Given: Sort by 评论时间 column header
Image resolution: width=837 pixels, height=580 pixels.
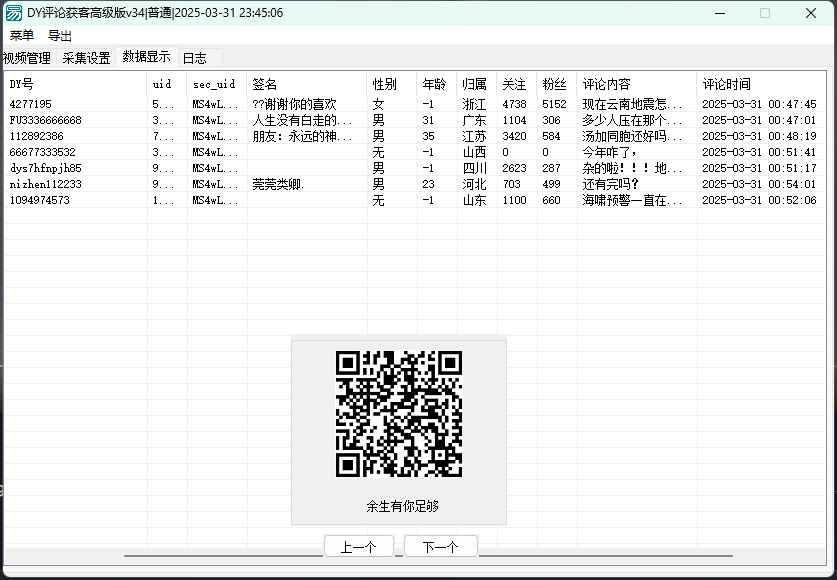Looking at the screenshot, I should 761,84.
